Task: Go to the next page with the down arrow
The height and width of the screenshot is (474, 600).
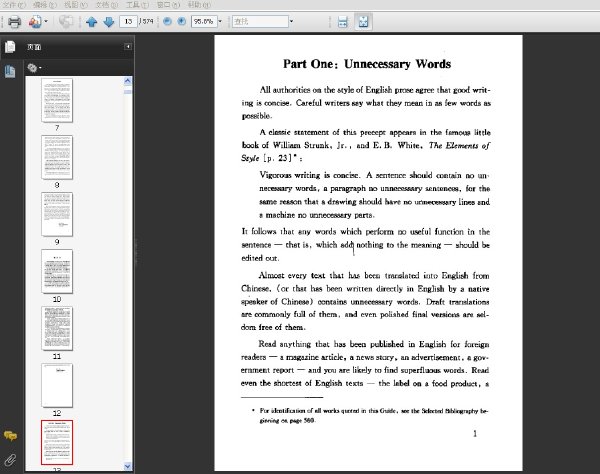Action: [x=109, y=22]
